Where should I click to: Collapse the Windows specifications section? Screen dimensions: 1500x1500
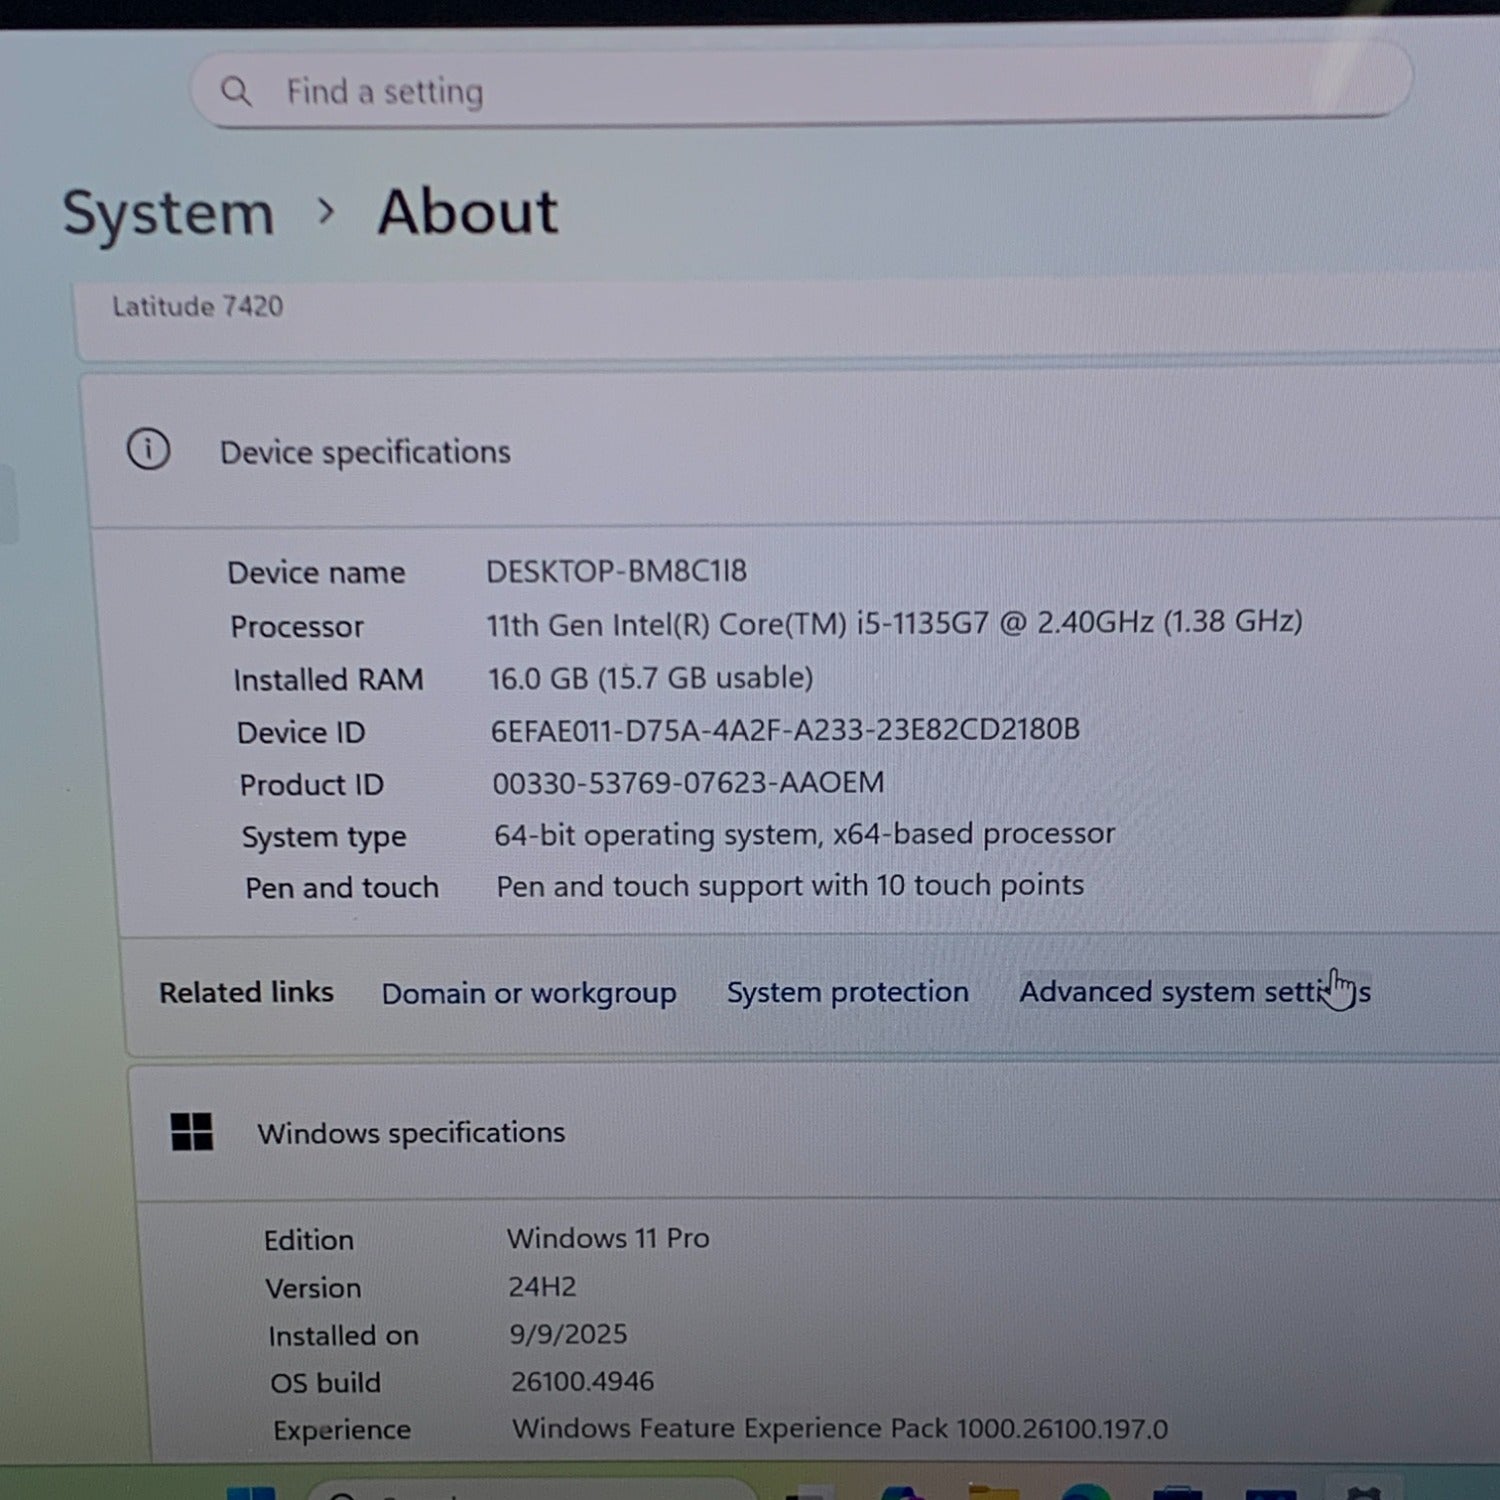(x=800, y=1132)
